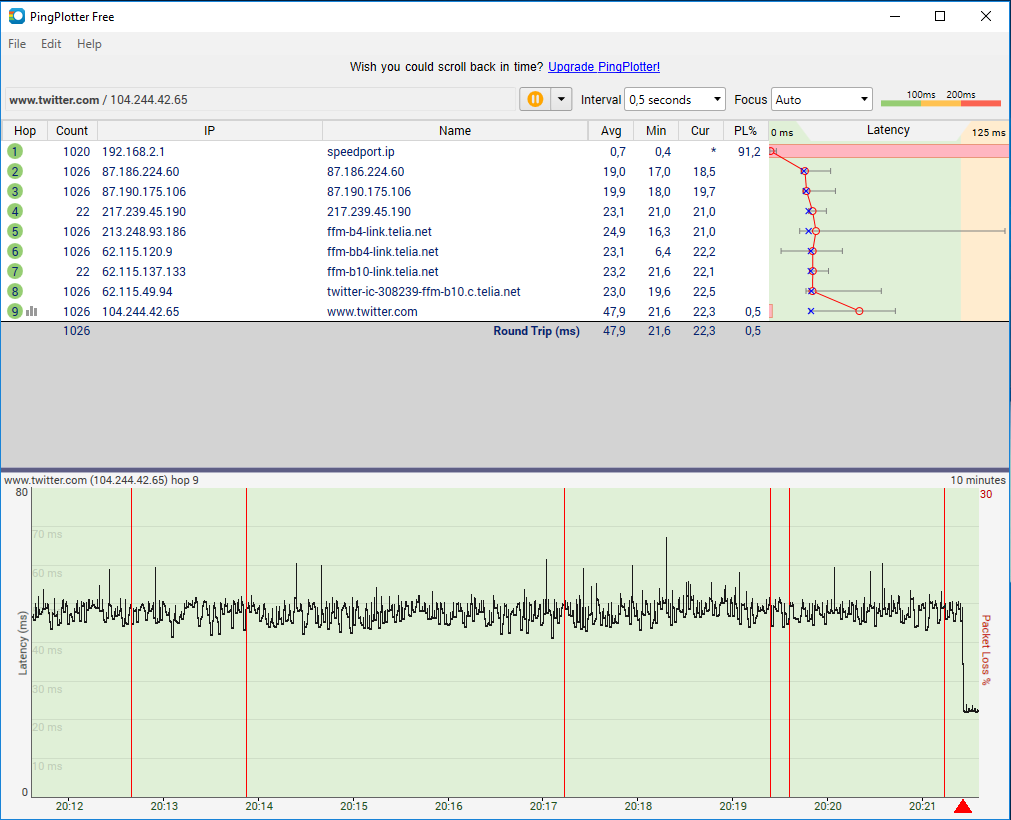This screenshot has height=820, width=1011.
Task: Select the www.twitter.com name in hop 9
Action: point(372,311)
